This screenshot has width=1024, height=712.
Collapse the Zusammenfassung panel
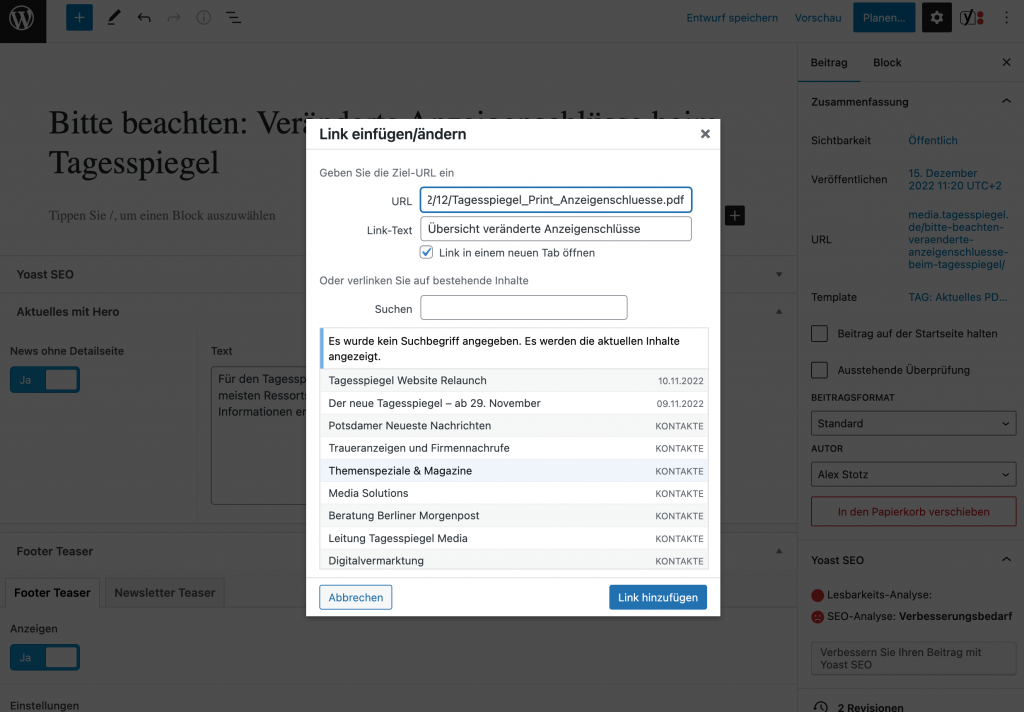[x=1006, y=101]
